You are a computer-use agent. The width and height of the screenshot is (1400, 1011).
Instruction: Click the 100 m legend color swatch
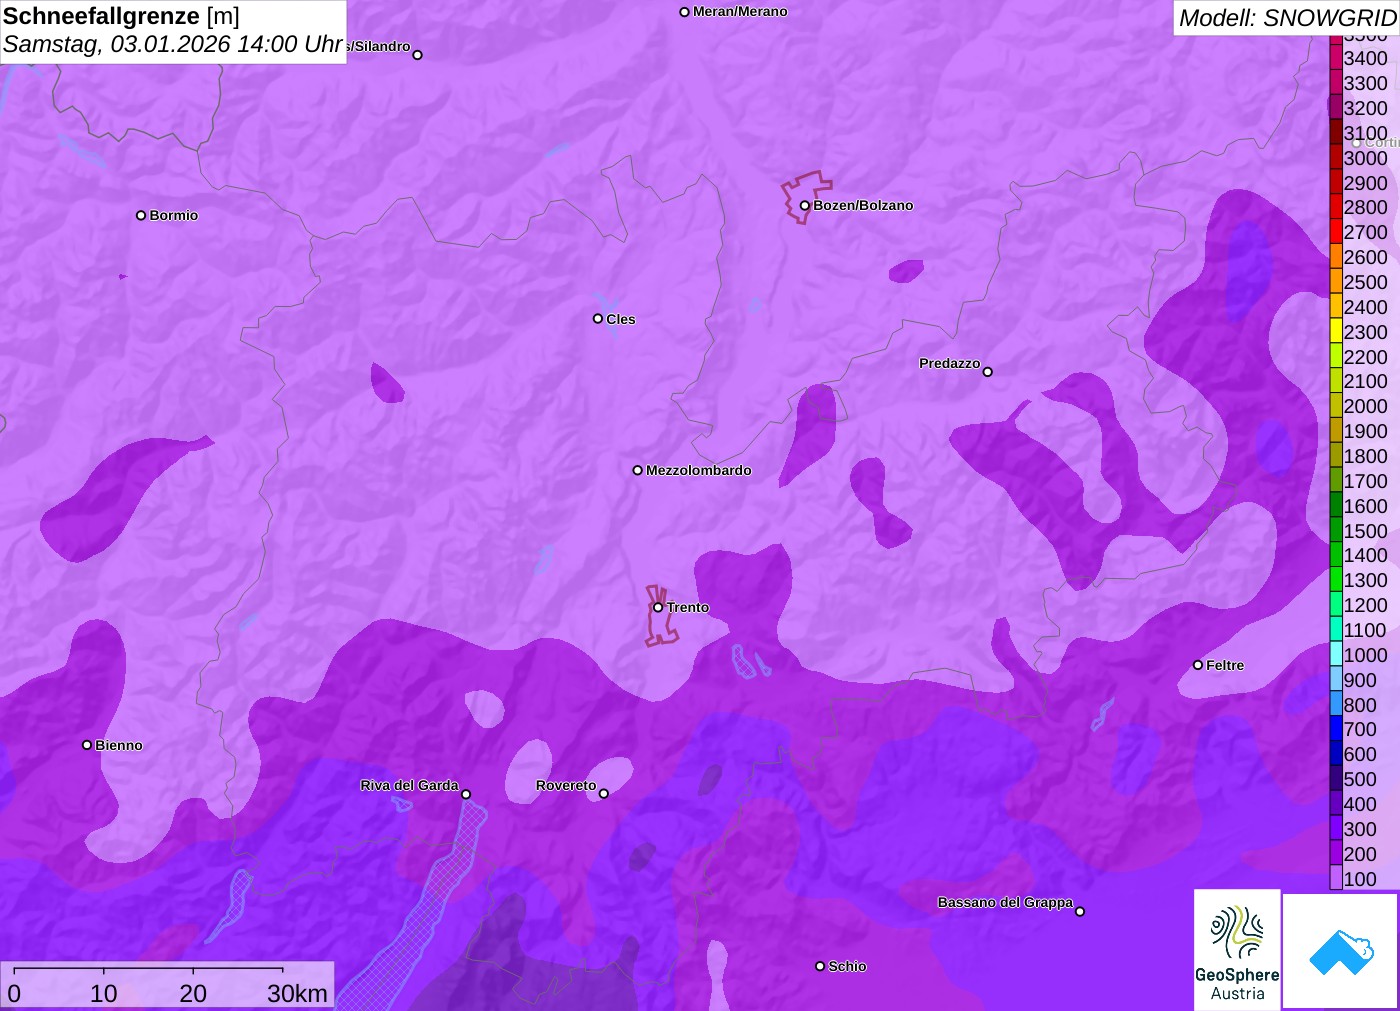[x=1336, y=878]
